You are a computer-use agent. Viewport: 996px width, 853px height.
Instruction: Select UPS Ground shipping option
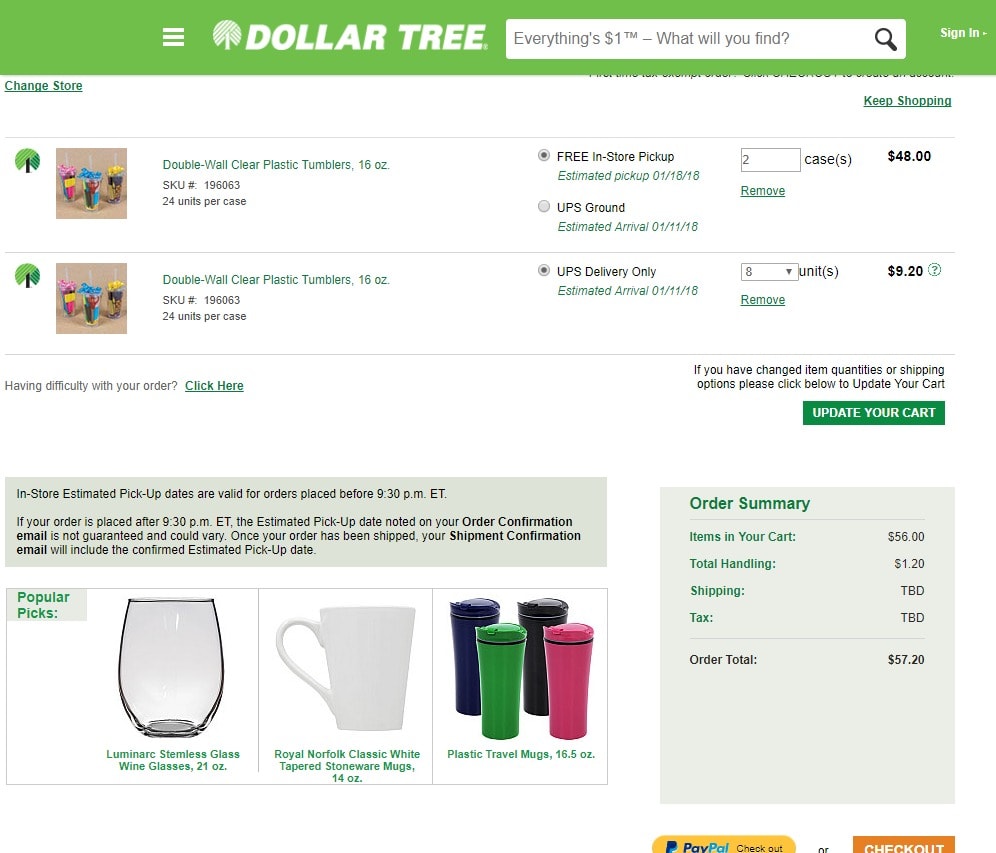click(x=544, y=206)
